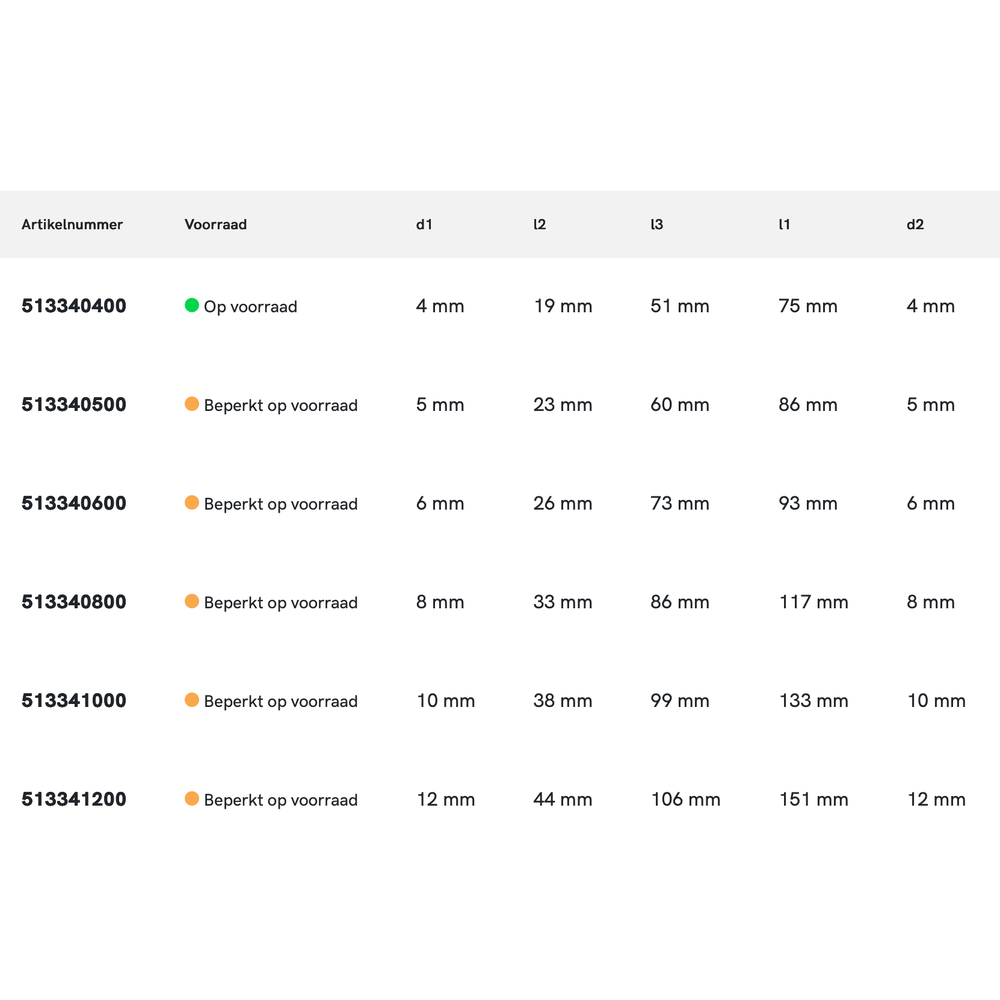
Task: Click the Voorraad column header
Action: (x=215, y=225)
